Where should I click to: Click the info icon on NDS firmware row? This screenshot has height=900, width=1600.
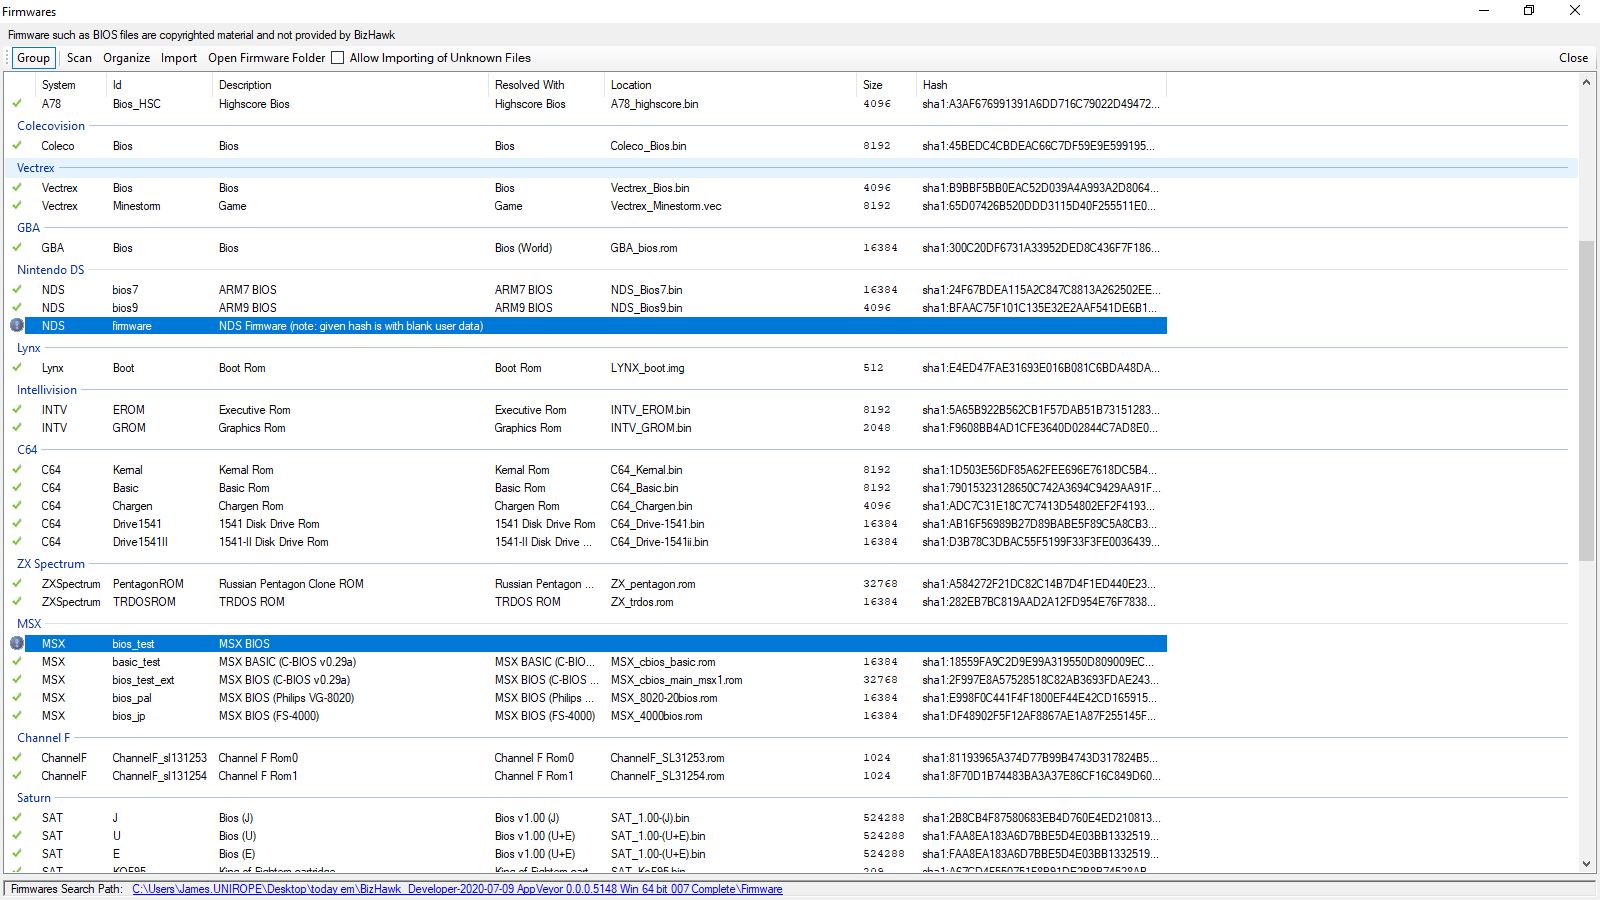click(17, 326)
